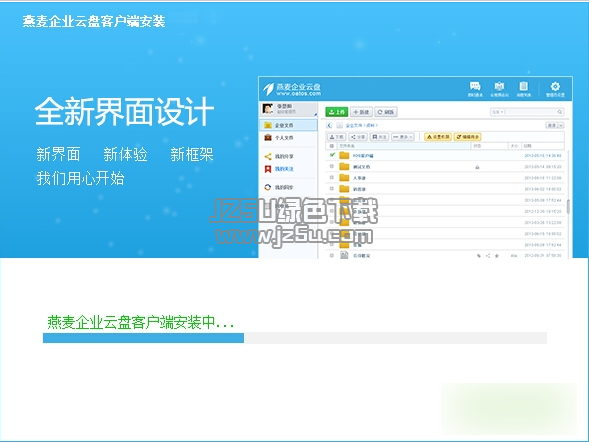Viewport: 589px width, 443px height.
Task: Click the 刷新 refresh button in preview
Action: [385, 112]
